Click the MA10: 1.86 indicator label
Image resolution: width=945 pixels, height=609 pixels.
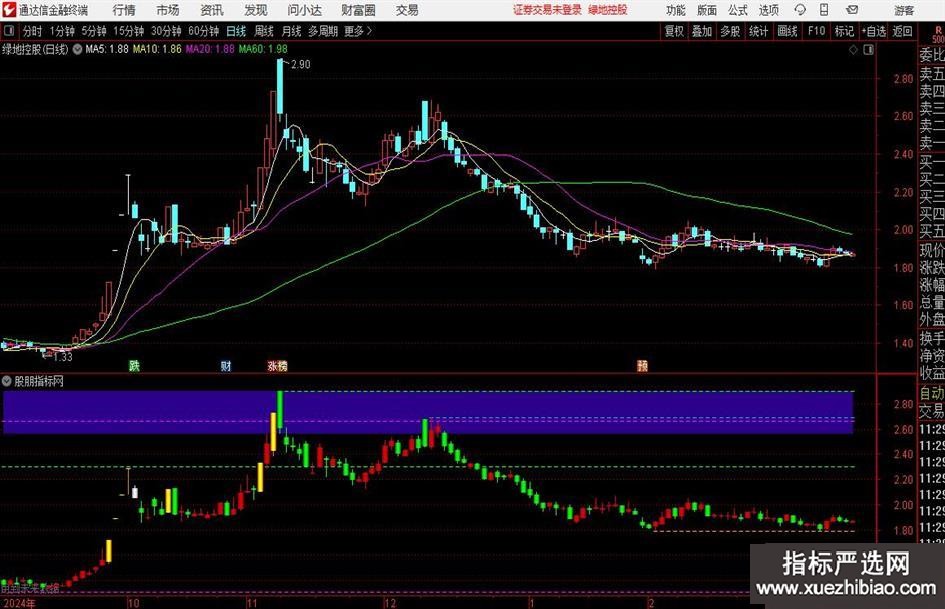point(157,49)
